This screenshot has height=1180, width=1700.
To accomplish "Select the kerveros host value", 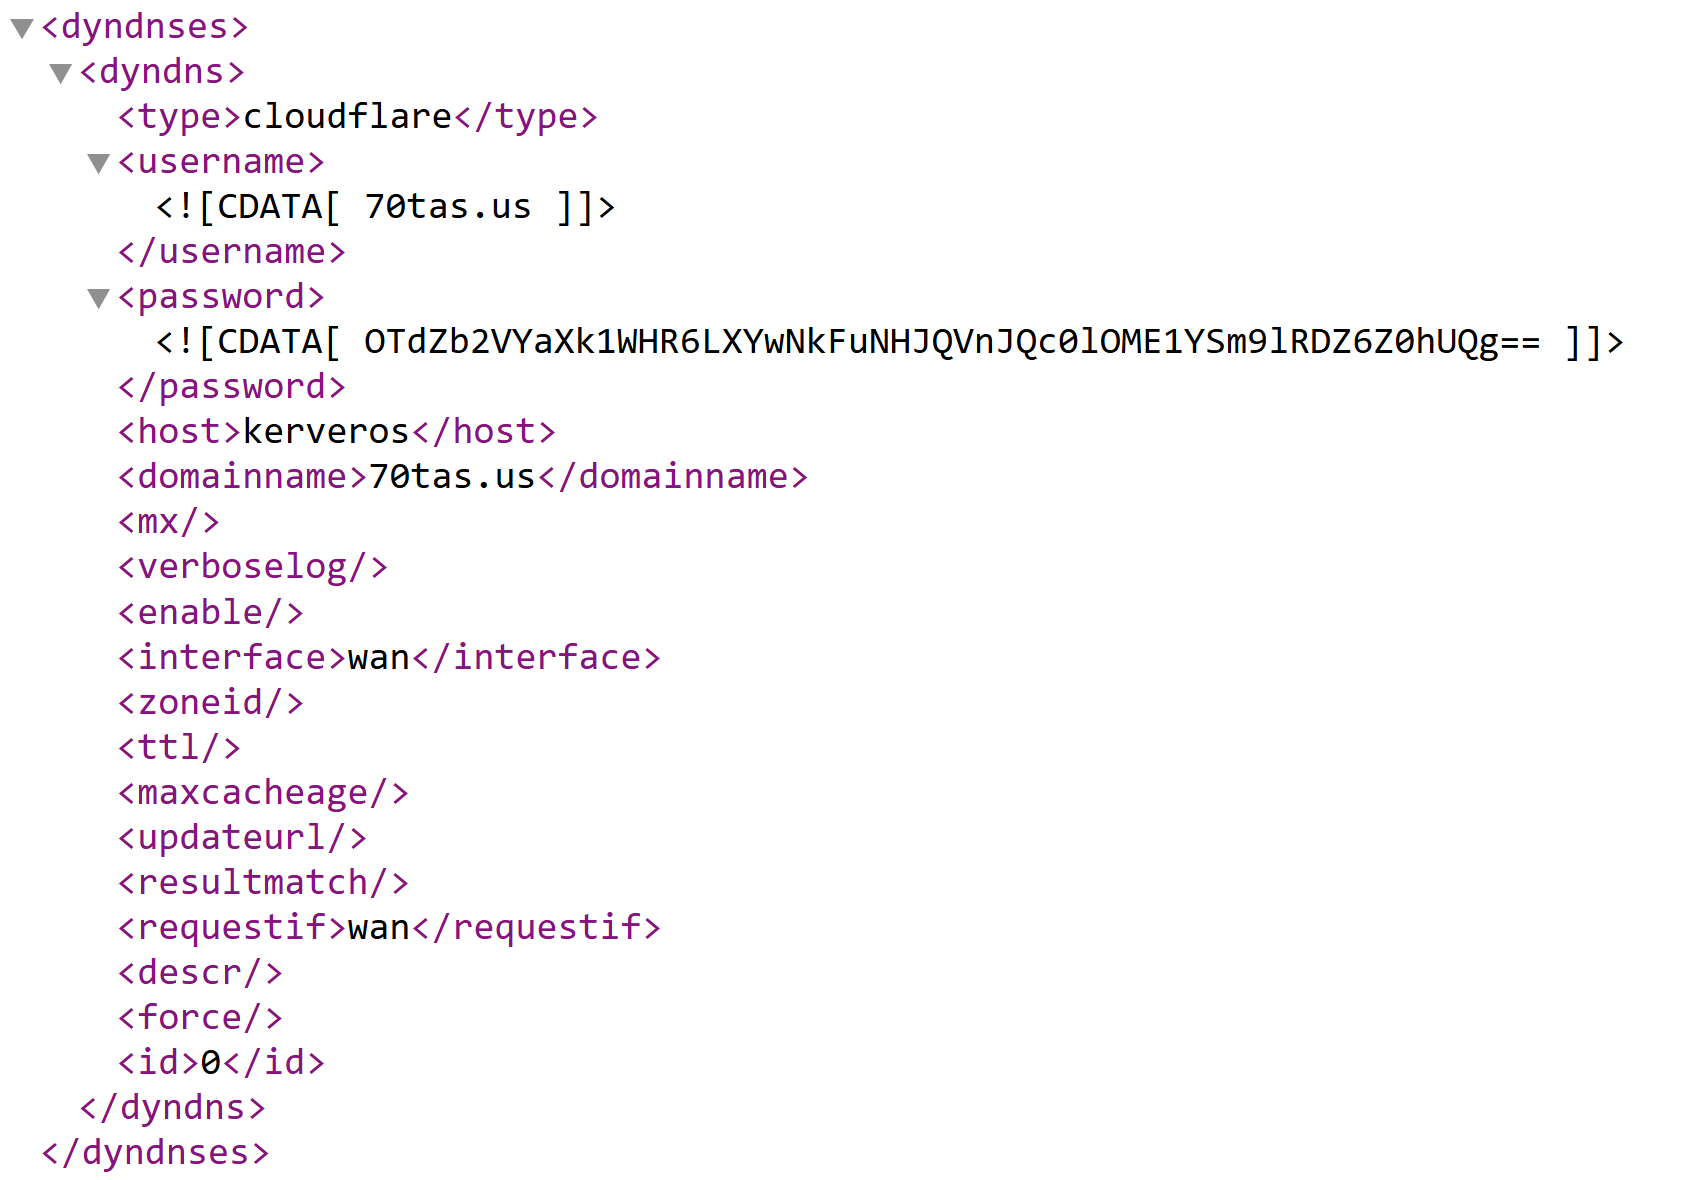I will pyautogui.click(x=326, y=432).
